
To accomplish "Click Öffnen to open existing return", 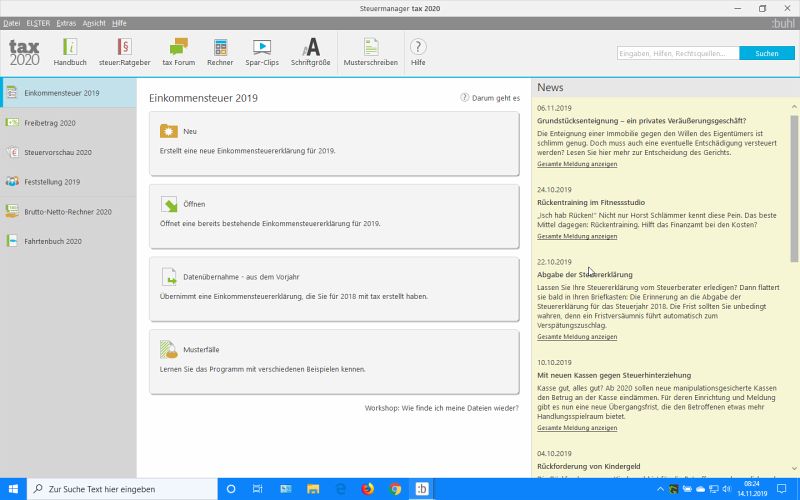I will (334, 212).
